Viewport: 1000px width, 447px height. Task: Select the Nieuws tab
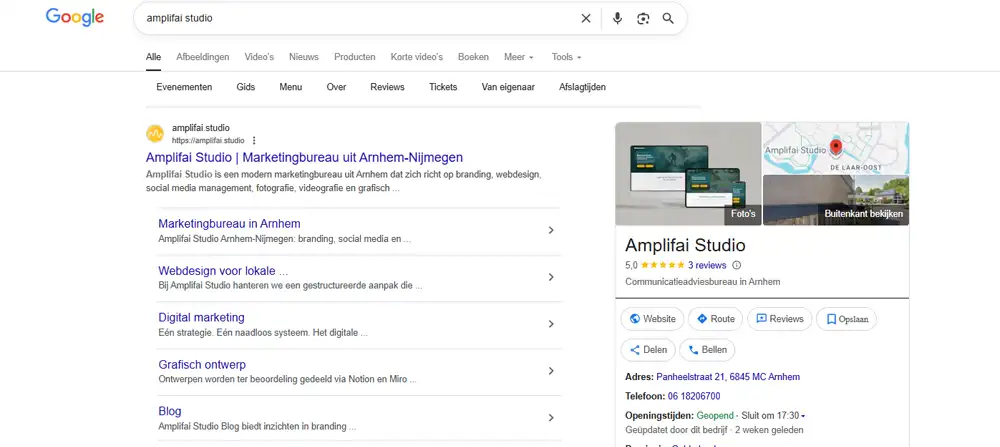303,57
